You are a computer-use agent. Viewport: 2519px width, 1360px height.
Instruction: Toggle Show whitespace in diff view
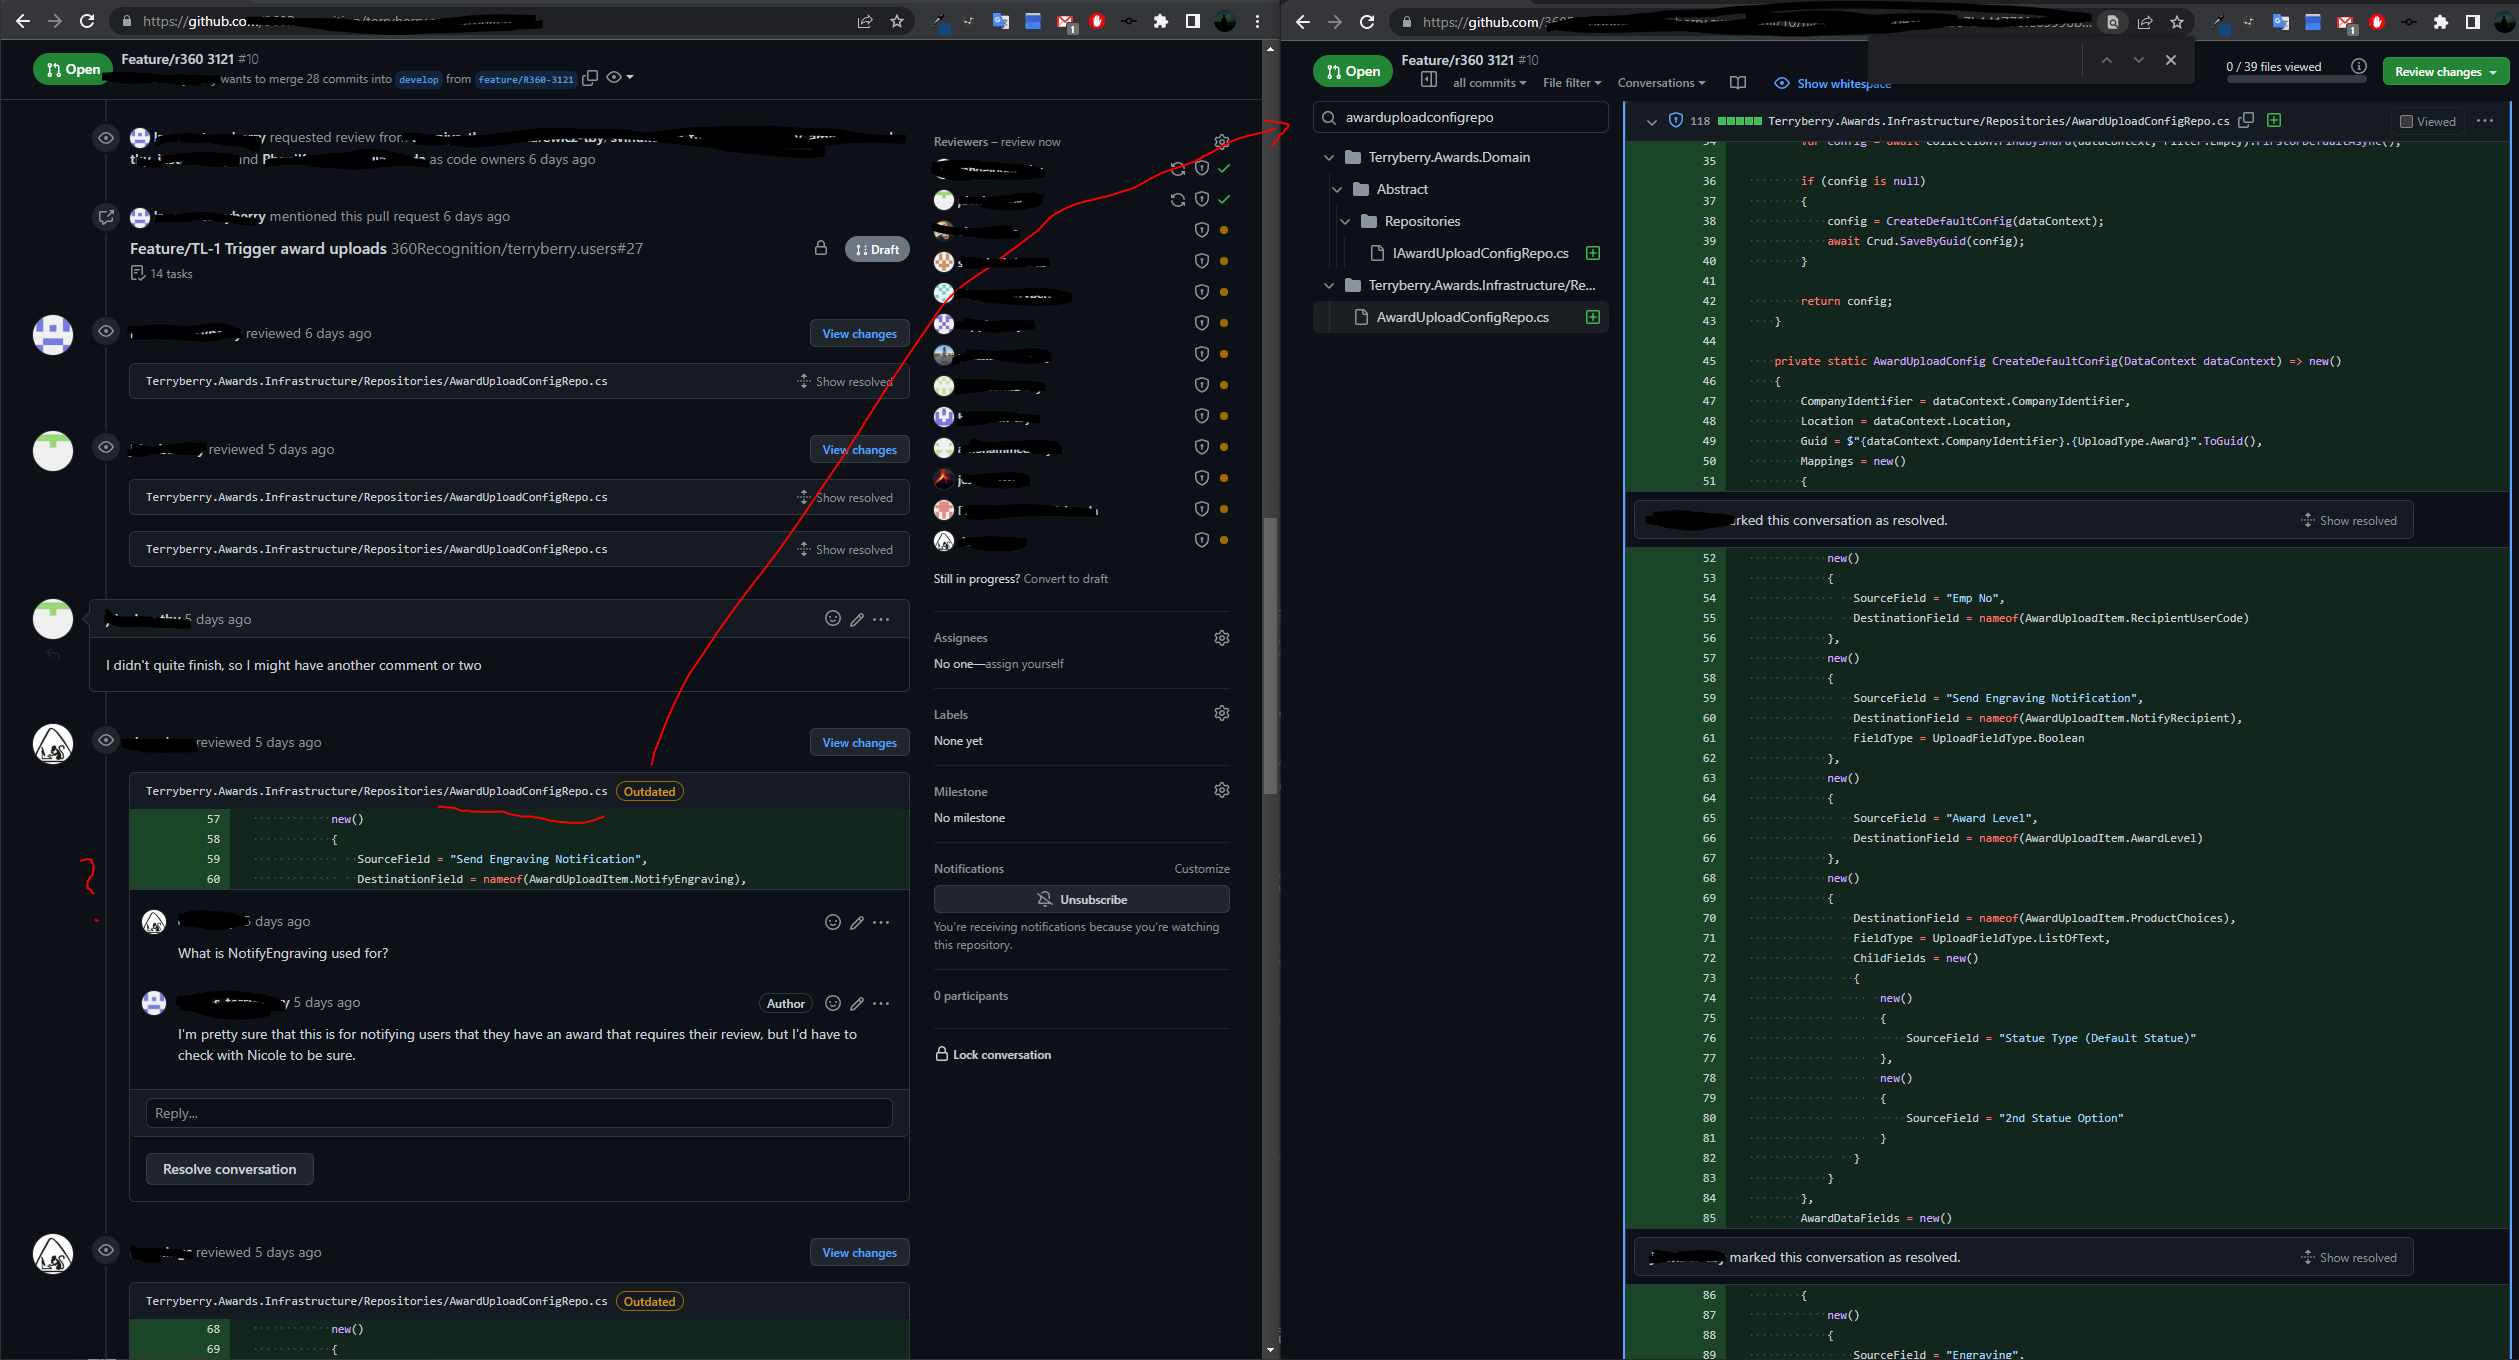pyautogui.click(x=1832, y=83)
